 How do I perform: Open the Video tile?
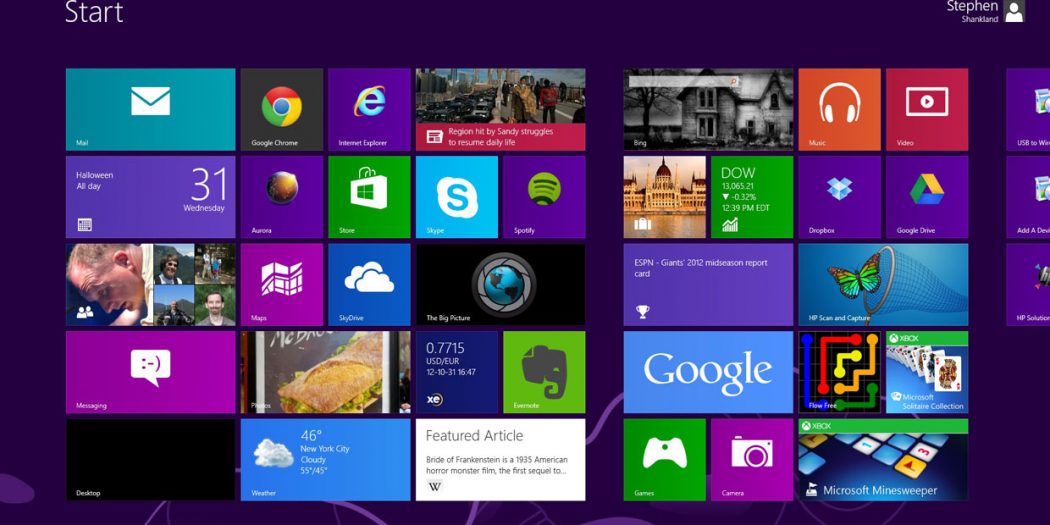[927, 109]
